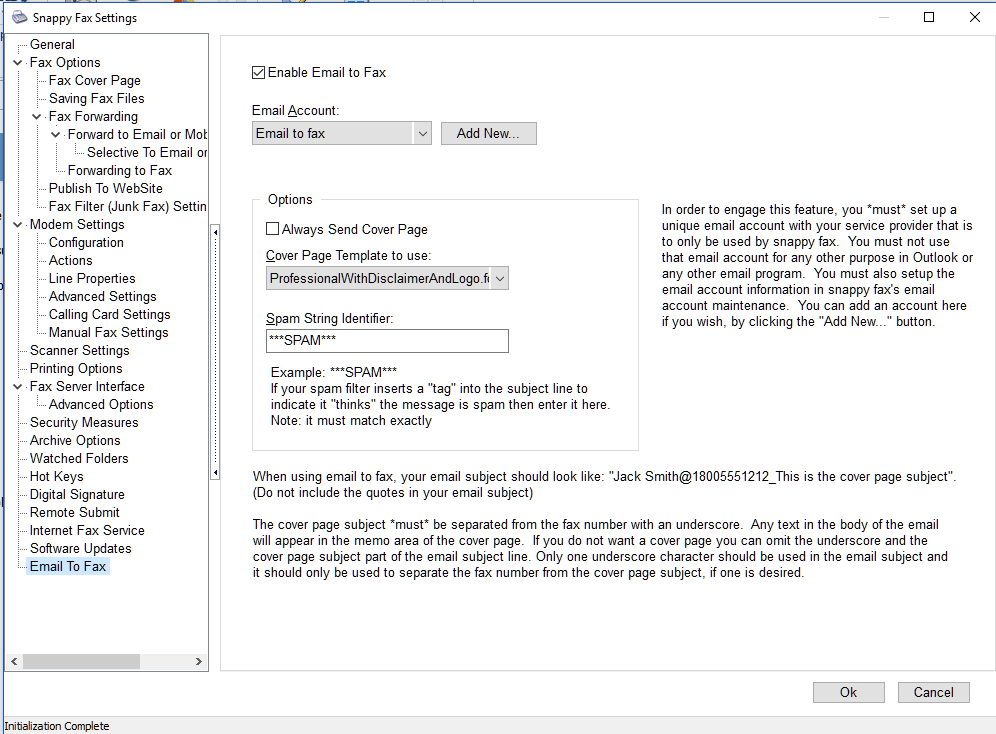Uncheck Enable Email to Fax checkbox
Viewport: 996px width, 734px height.
tap(259, 72)
